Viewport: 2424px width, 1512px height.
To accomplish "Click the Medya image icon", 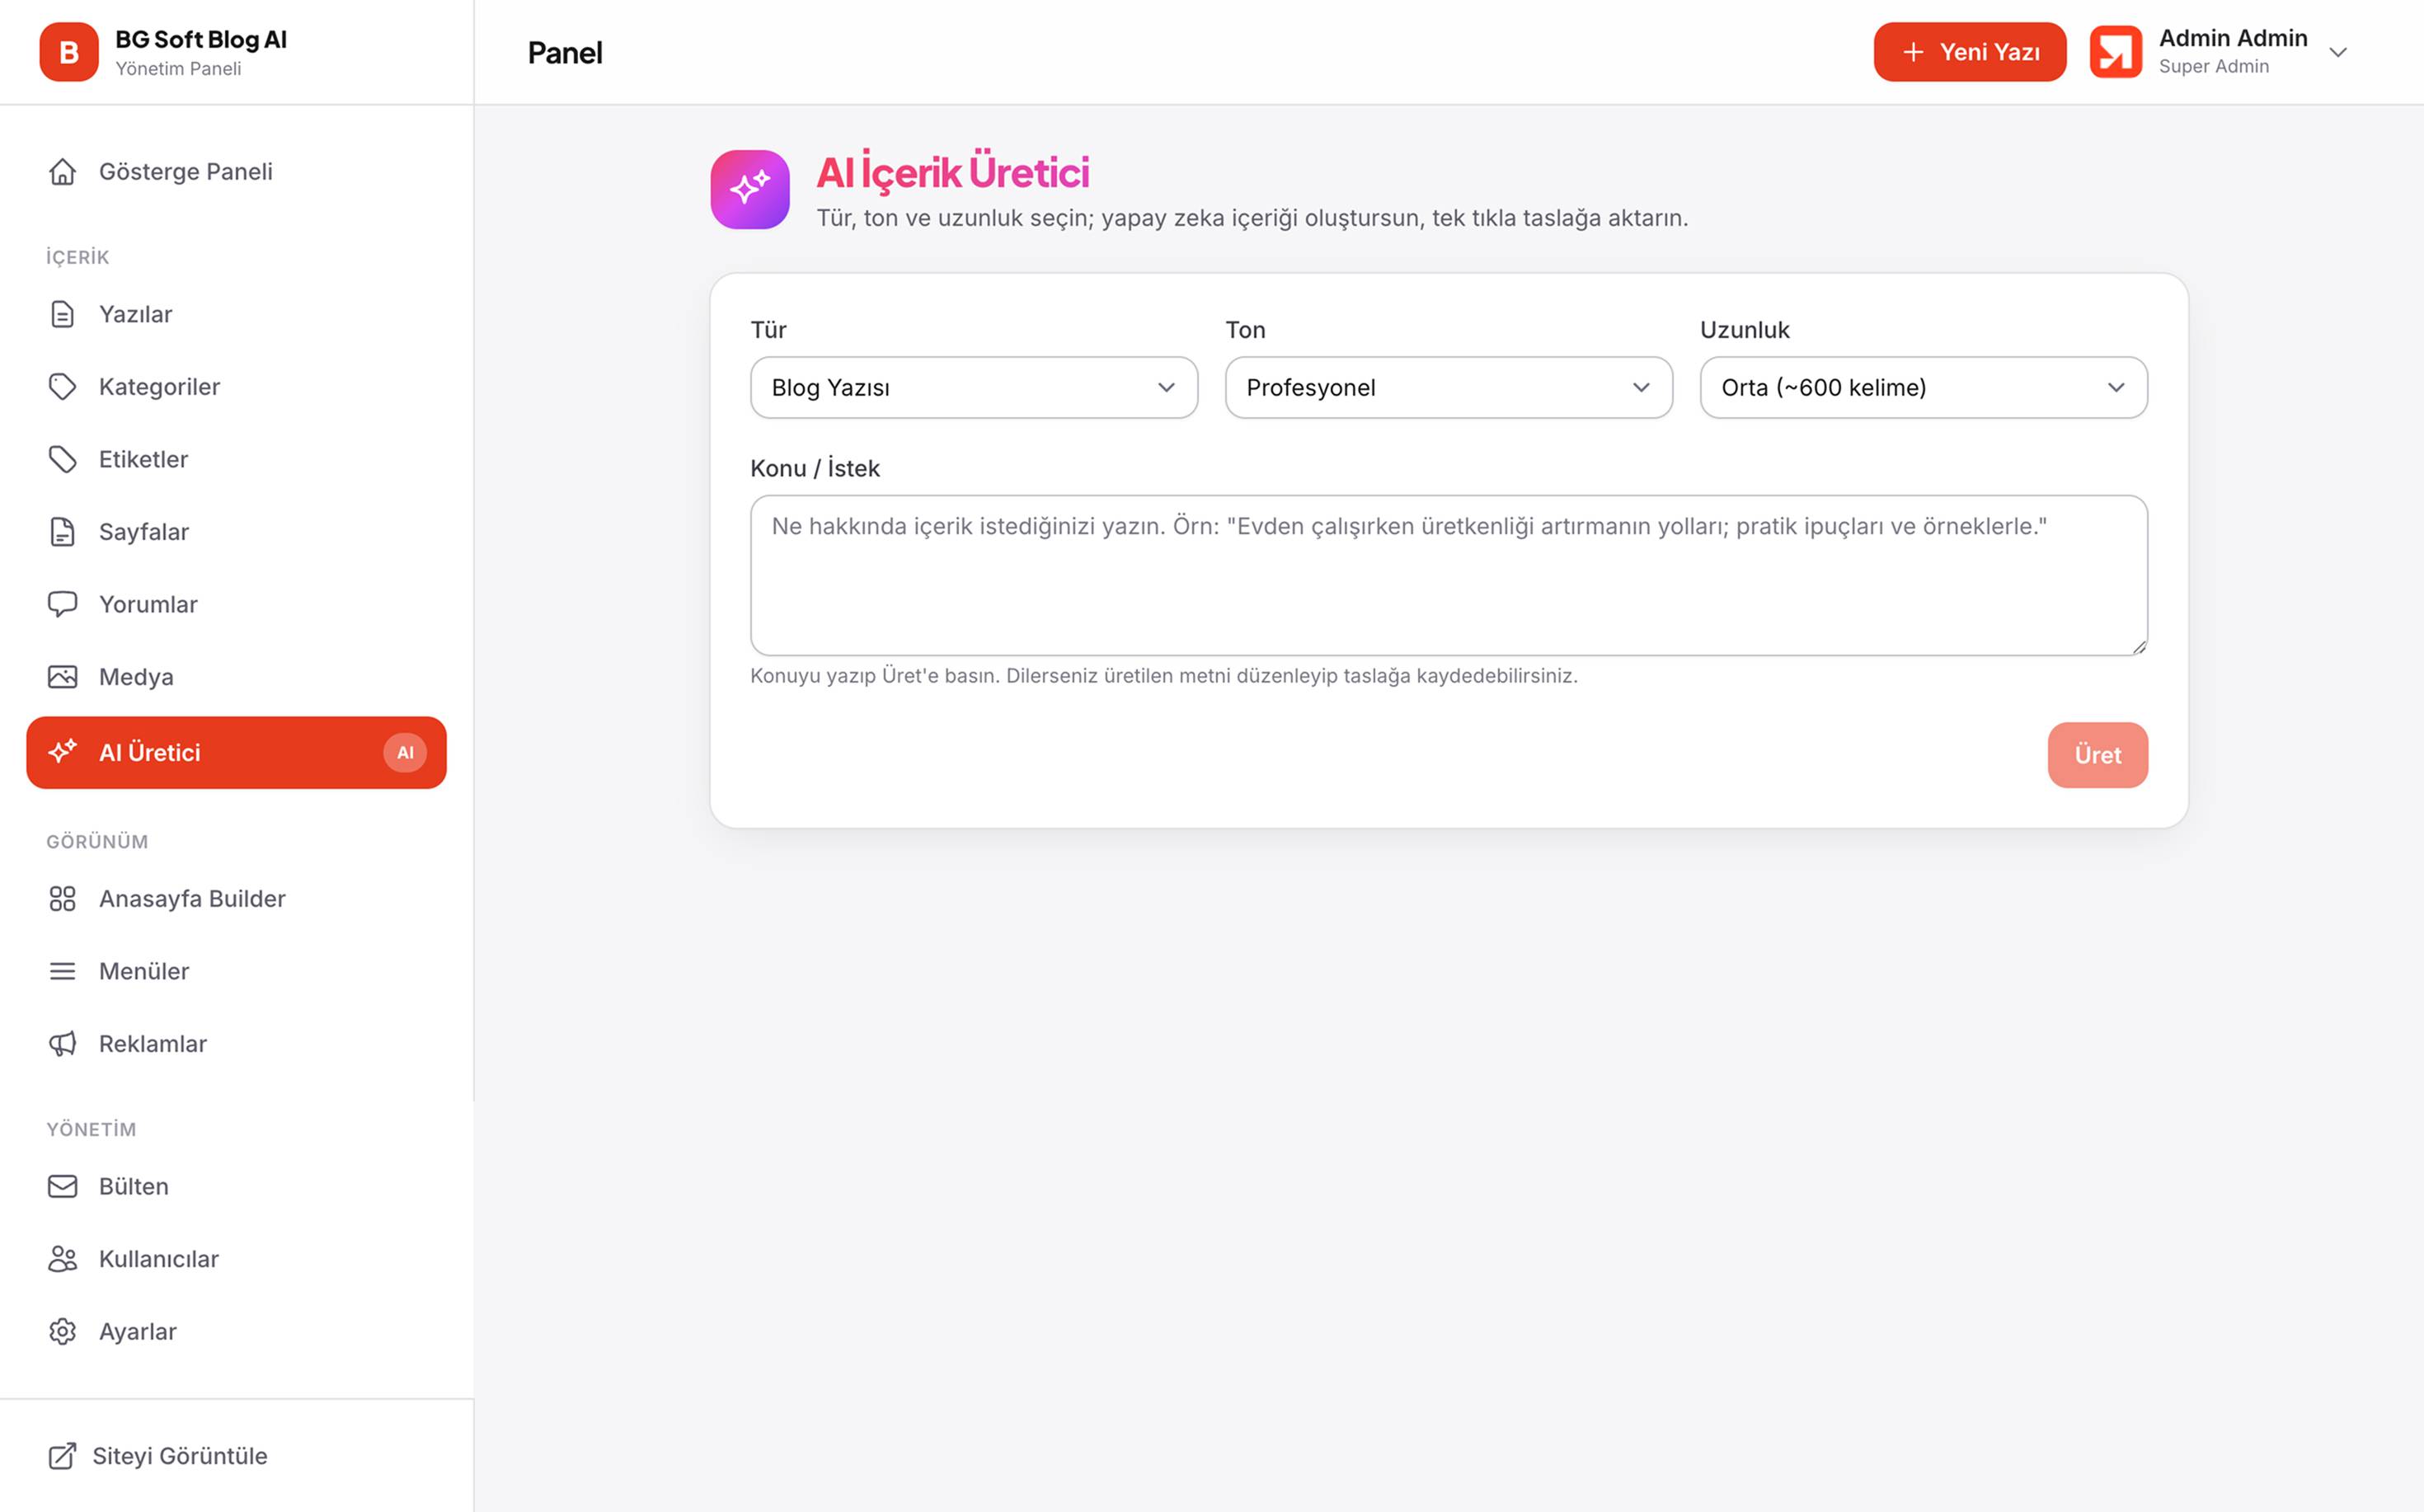I will 62,677.
